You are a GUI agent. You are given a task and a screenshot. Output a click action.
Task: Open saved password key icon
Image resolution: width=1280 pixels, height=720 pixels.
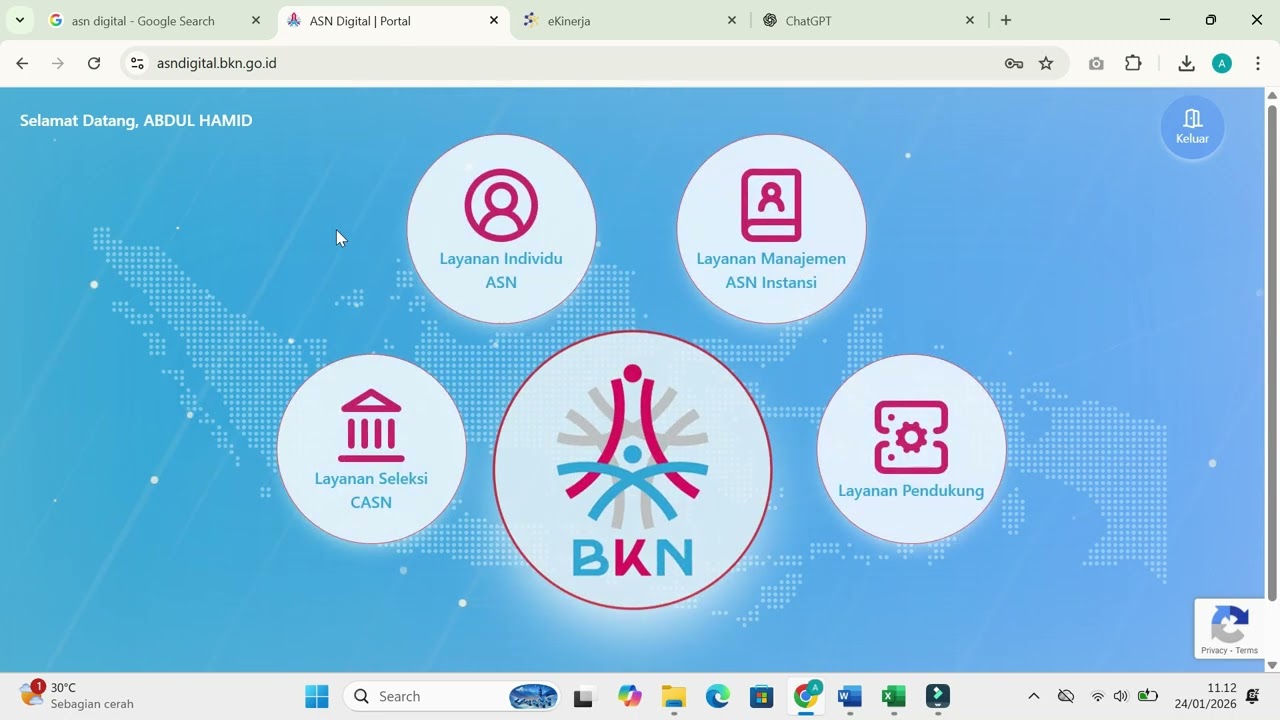coord(1014,63)
